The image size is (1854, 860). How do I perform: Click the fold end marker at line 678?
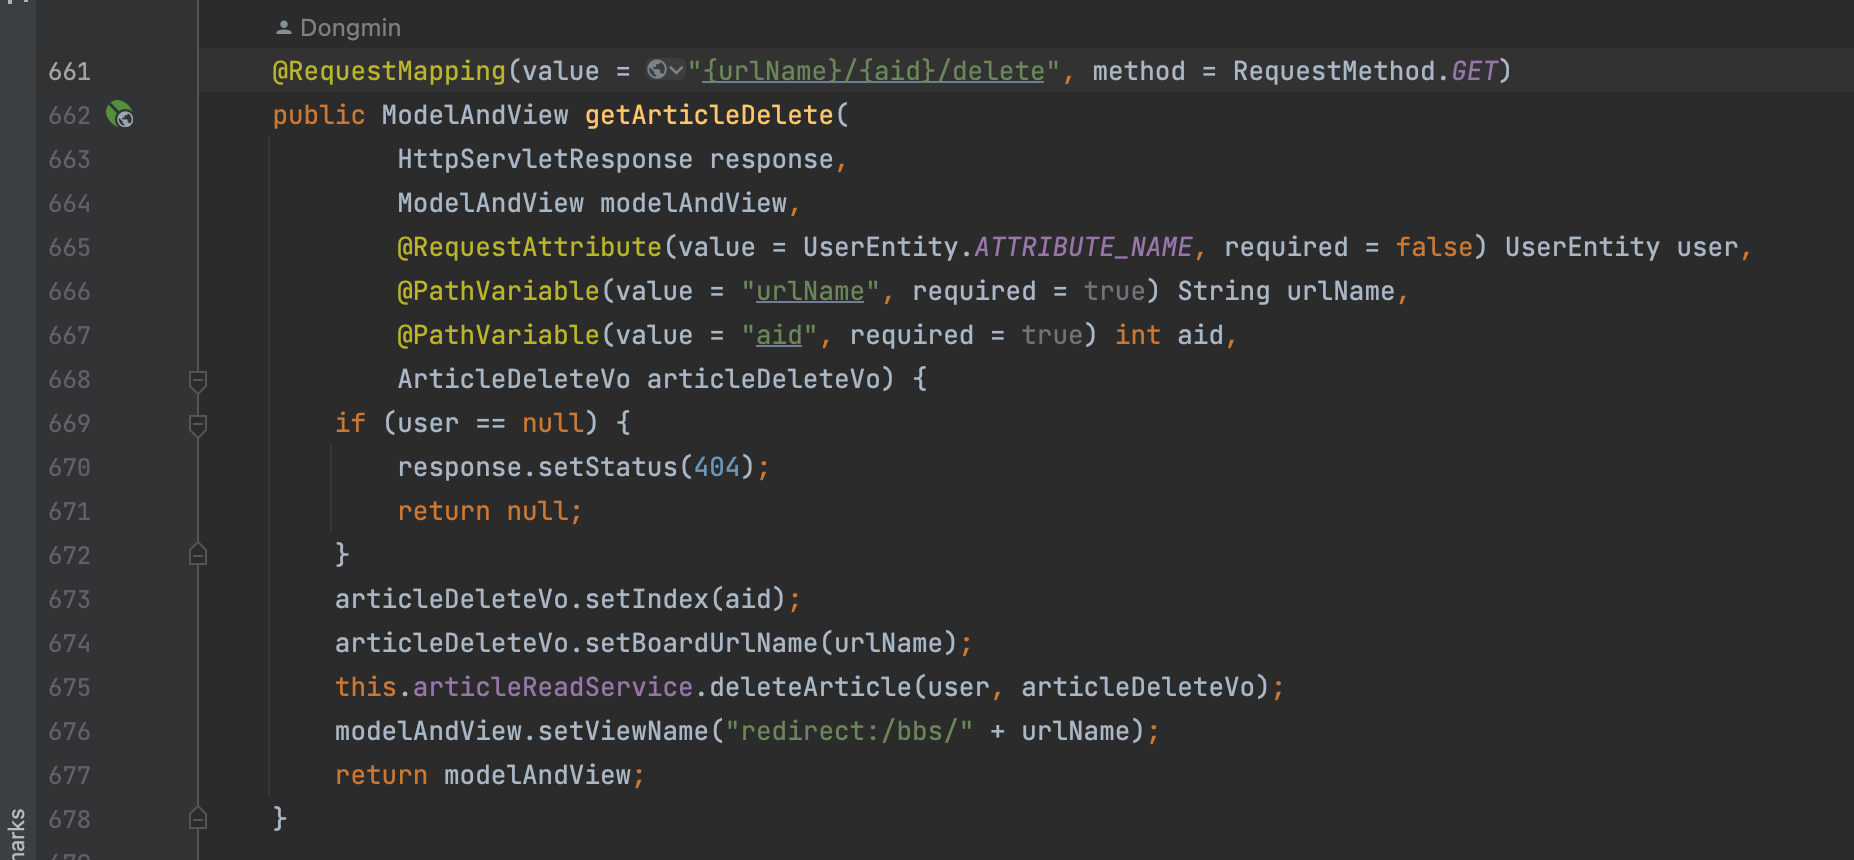click(198, 819)
